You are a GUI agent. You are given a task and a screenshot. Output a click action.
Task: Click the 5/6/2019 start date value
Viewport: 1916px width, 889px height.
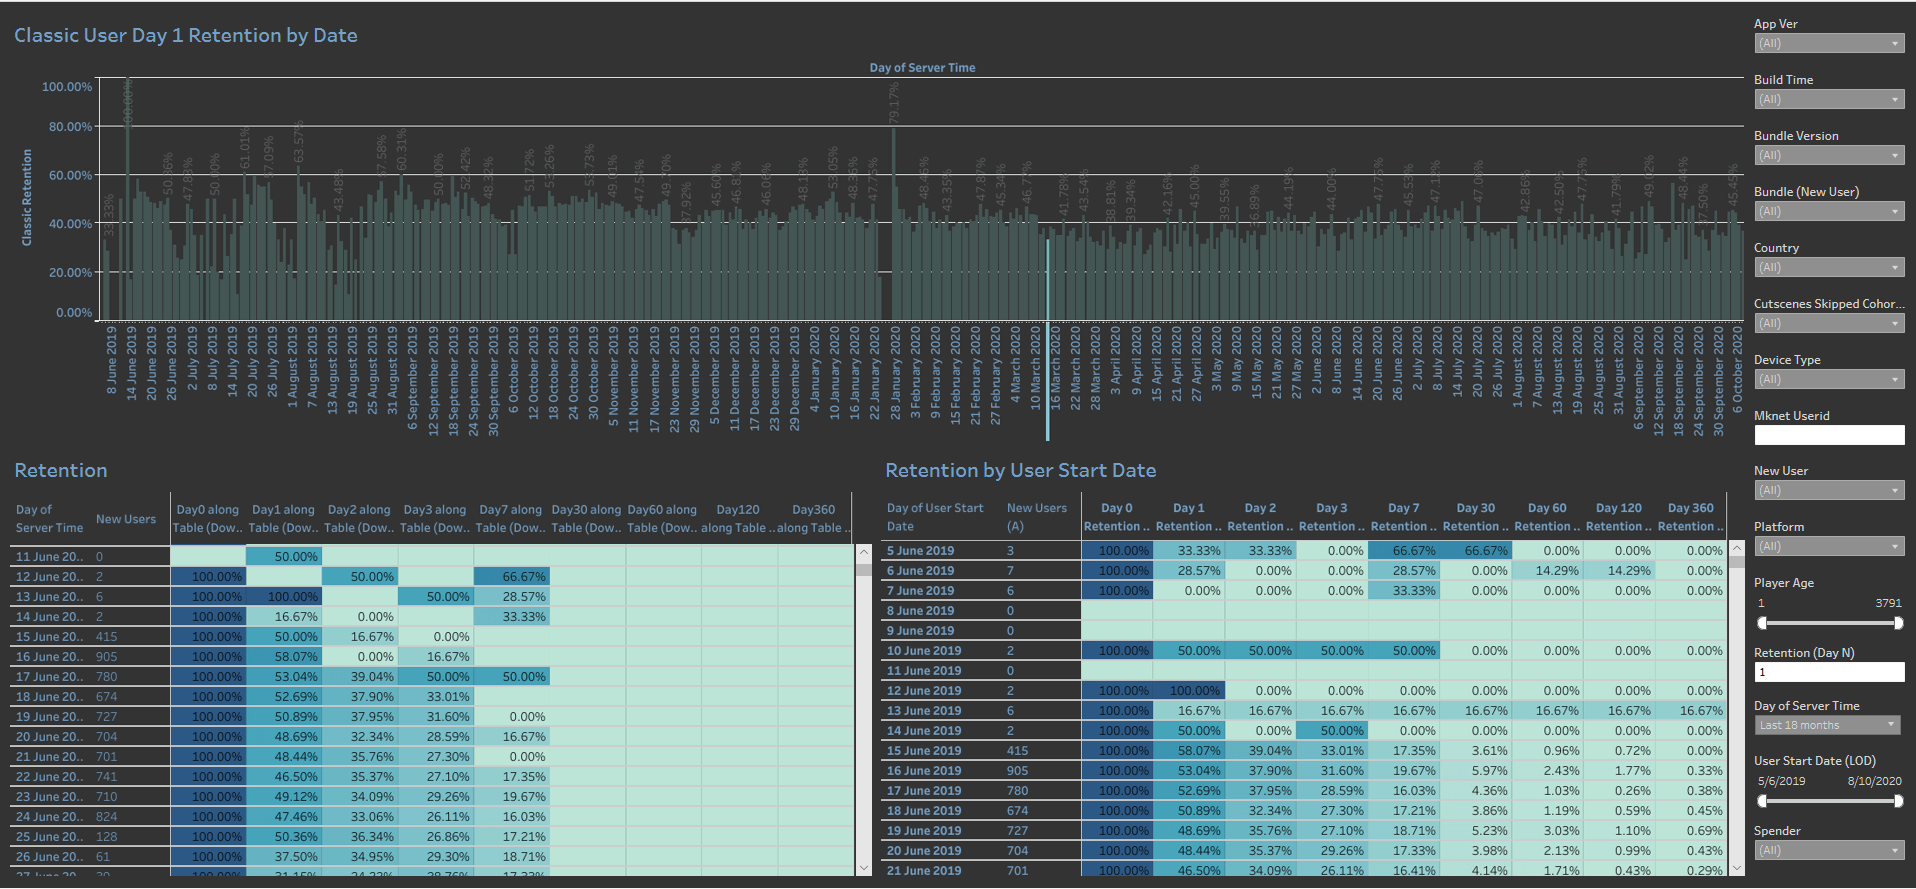point(1781,781)
